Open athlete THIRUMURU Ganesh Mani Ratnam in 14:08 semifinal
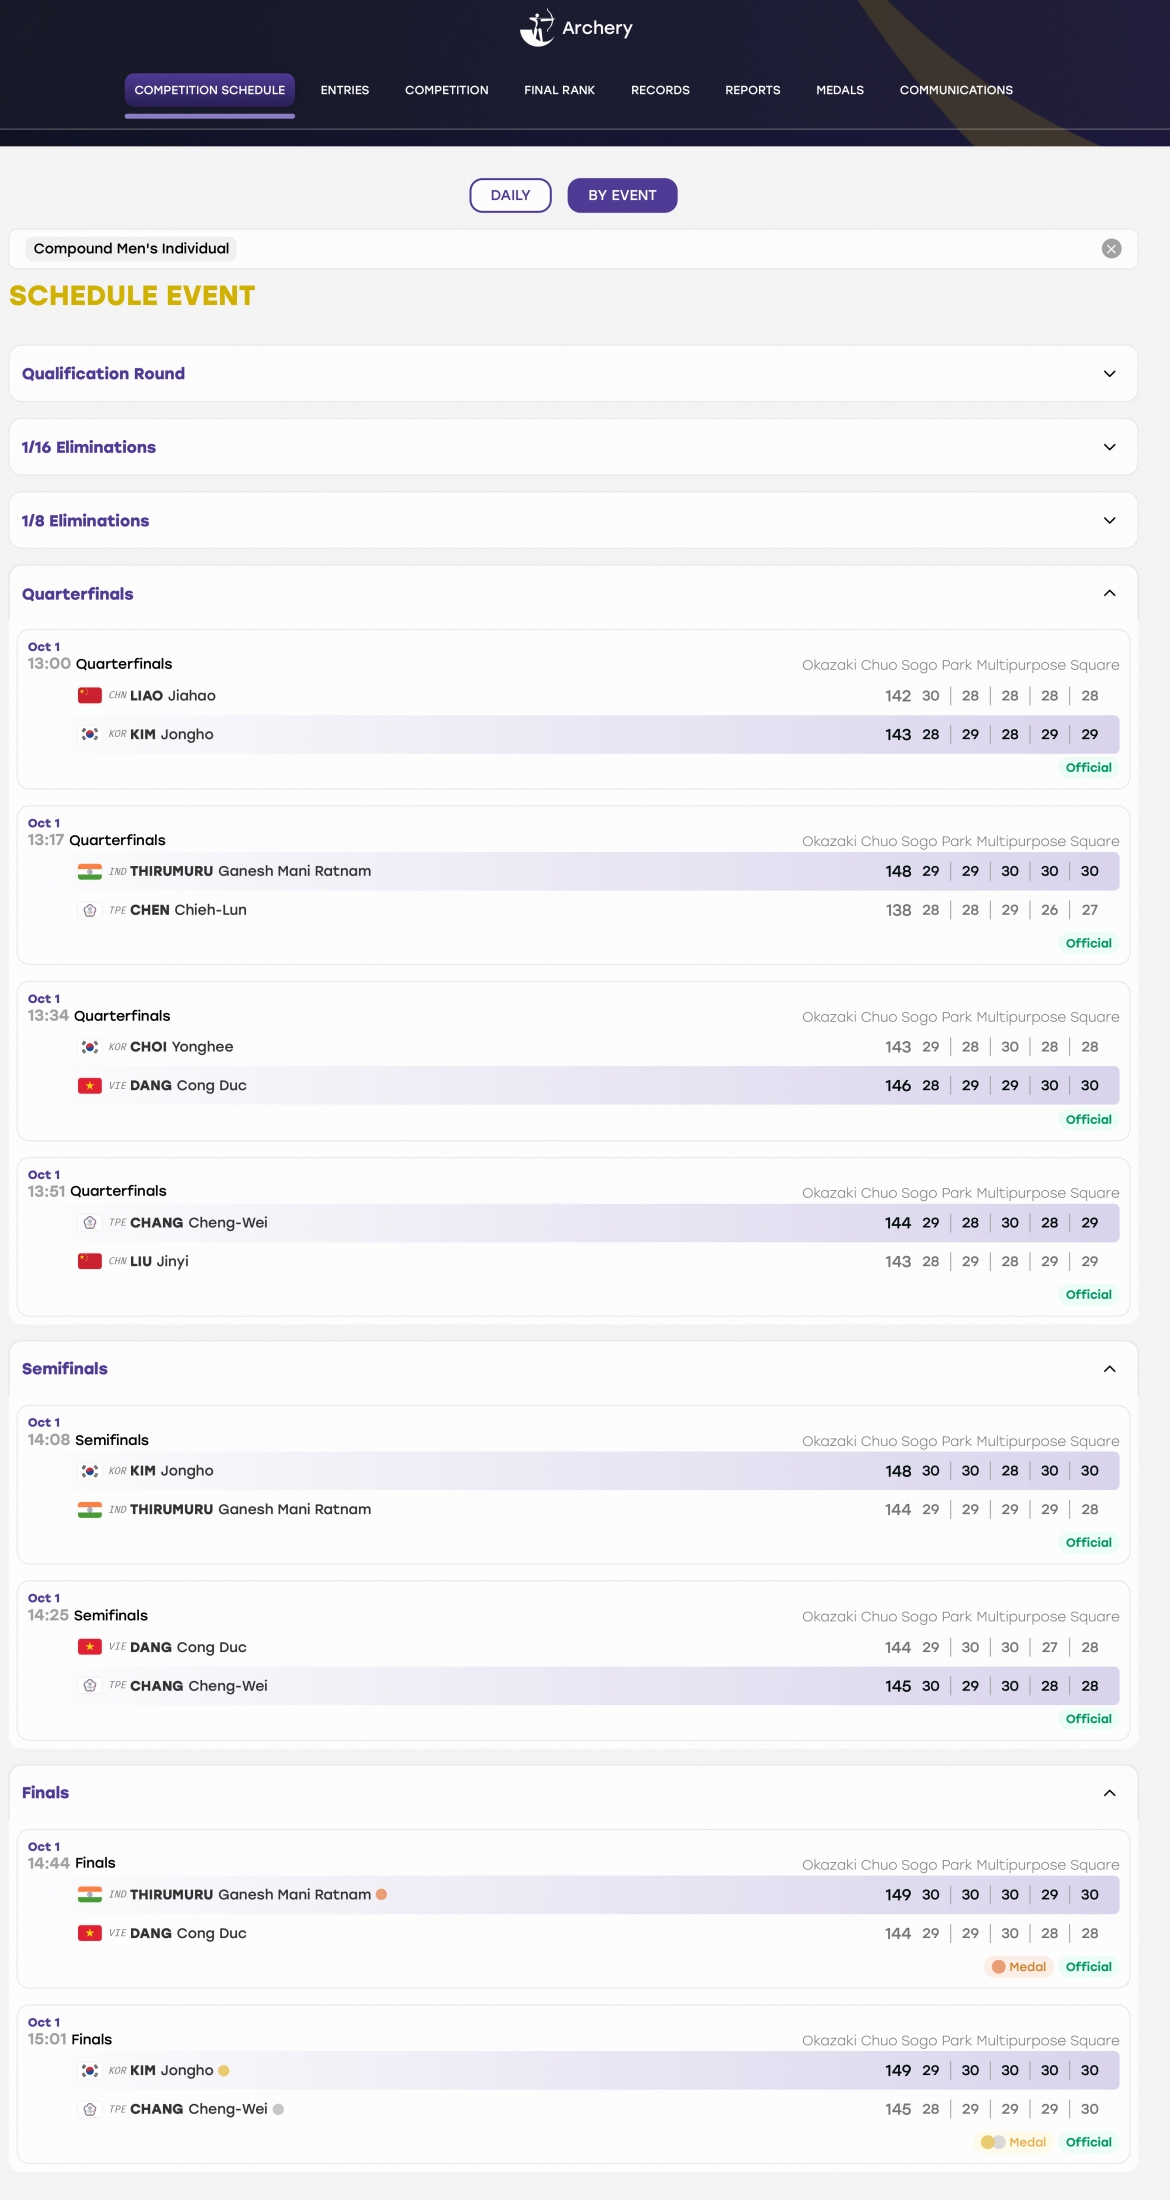This screenshot has width=1170, height=2200. pyautogui.click(x=250, y=1509)
